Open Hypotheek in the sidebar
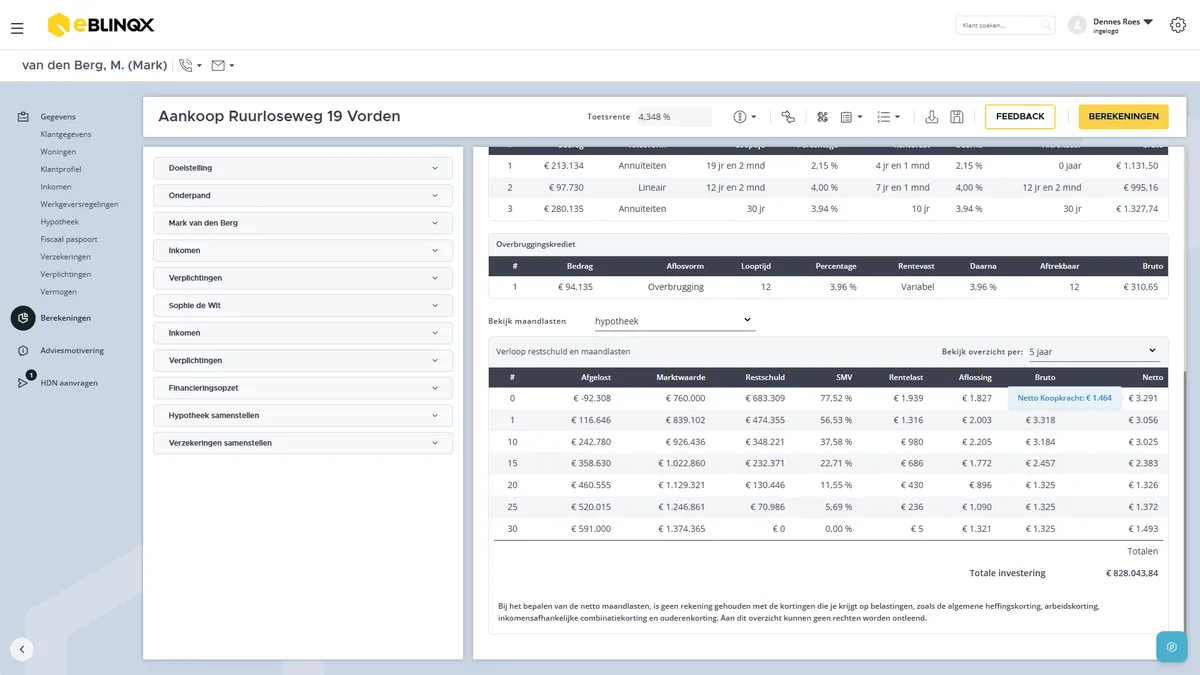 60,222
